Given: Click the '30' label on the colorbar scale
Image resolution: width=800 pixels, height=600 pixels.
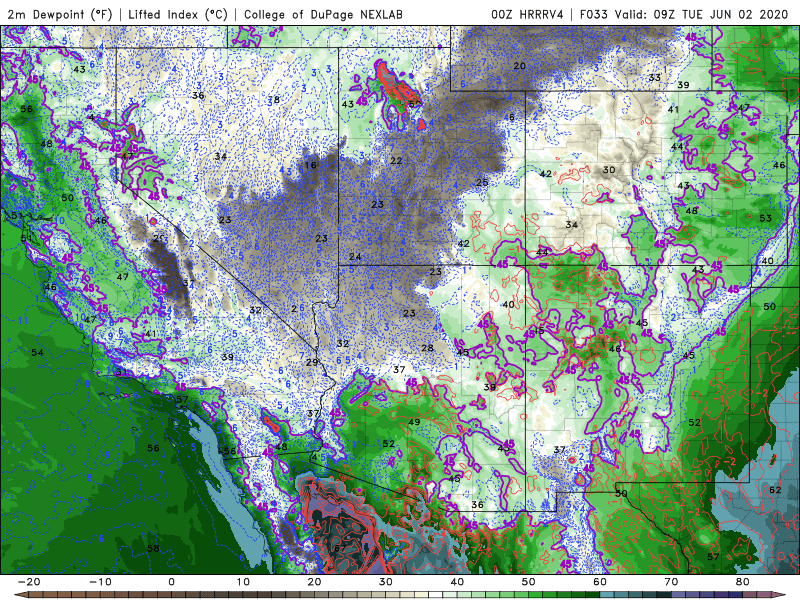Looking at the screenshot, I should tap(386, 582).
